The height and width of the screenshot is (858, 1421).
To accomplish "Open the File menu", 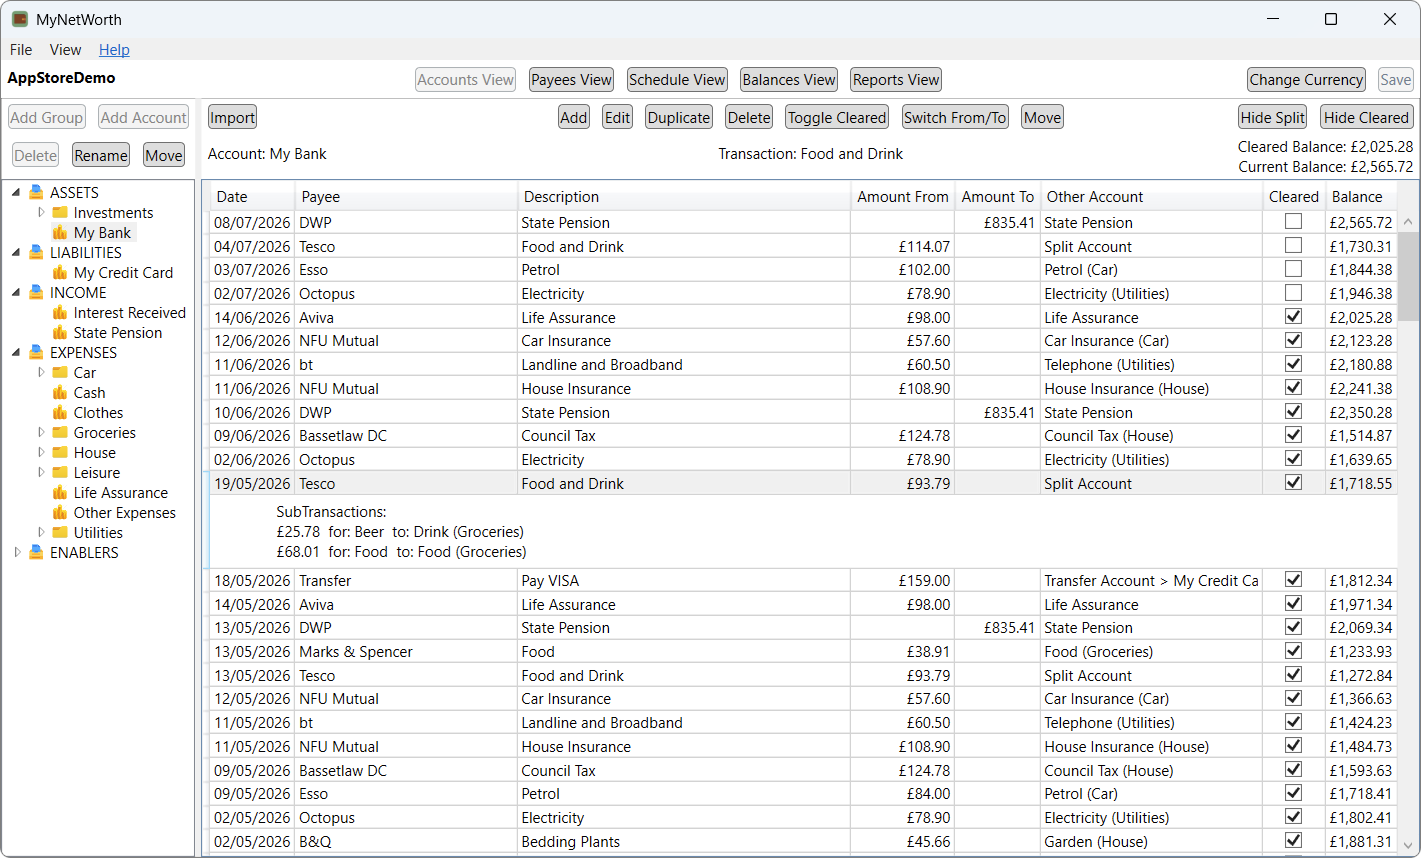I will [21, 49].
